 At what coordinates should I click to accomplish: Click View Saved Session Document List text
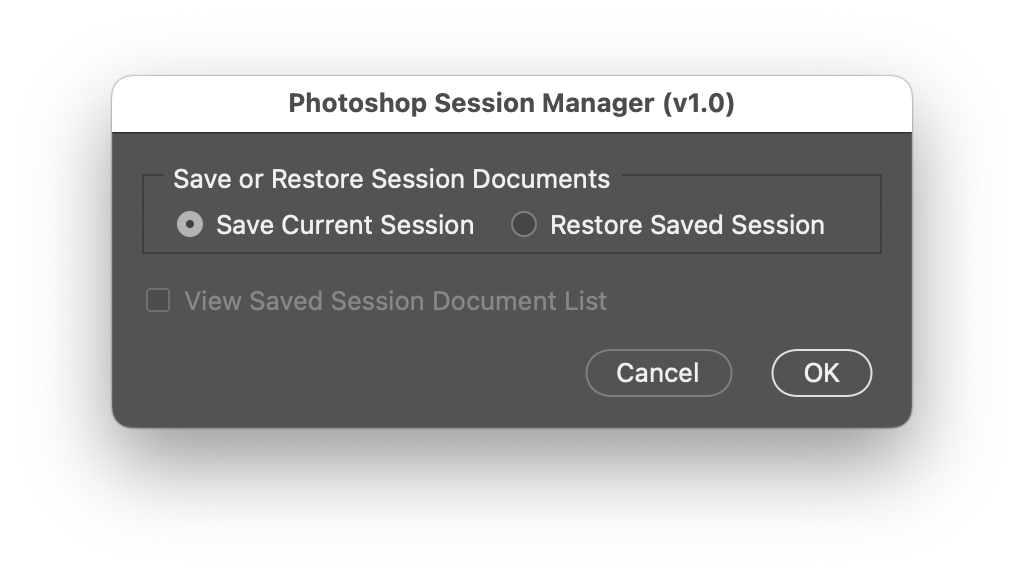point(396,300)
